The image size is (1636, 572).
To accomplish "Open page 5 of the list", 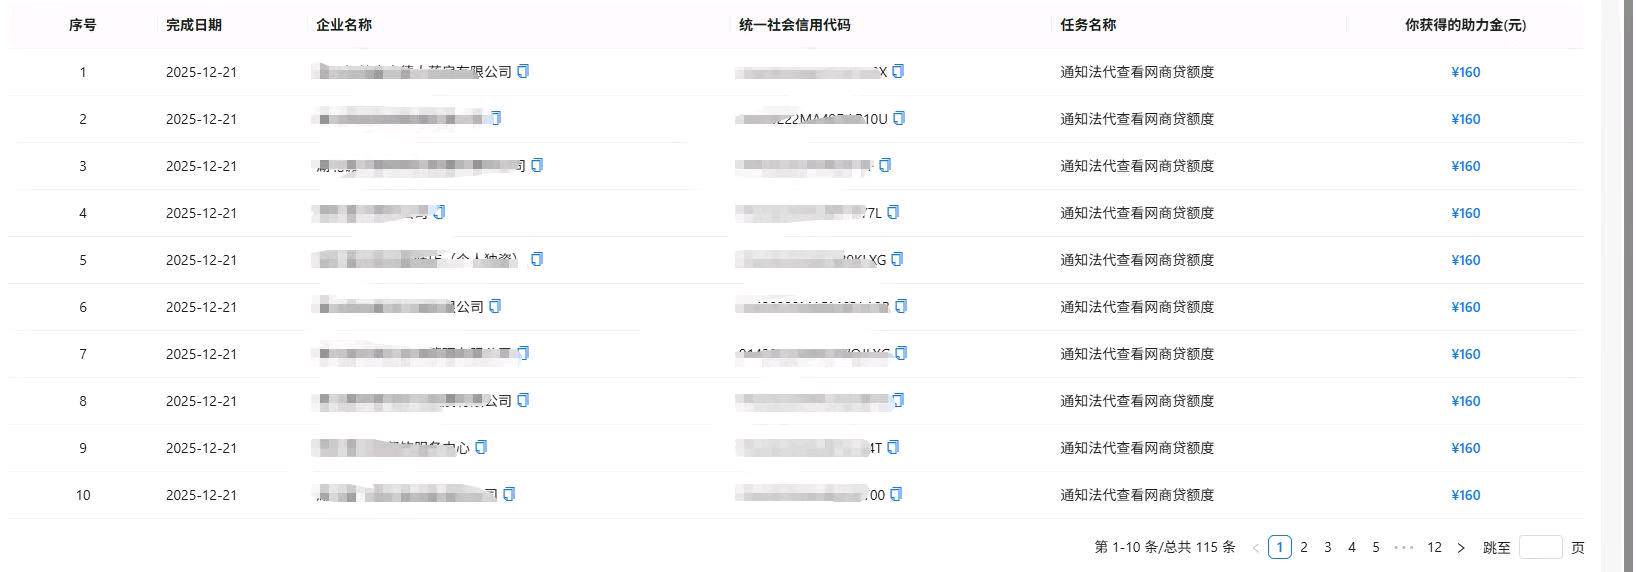I will [1376, 547].
